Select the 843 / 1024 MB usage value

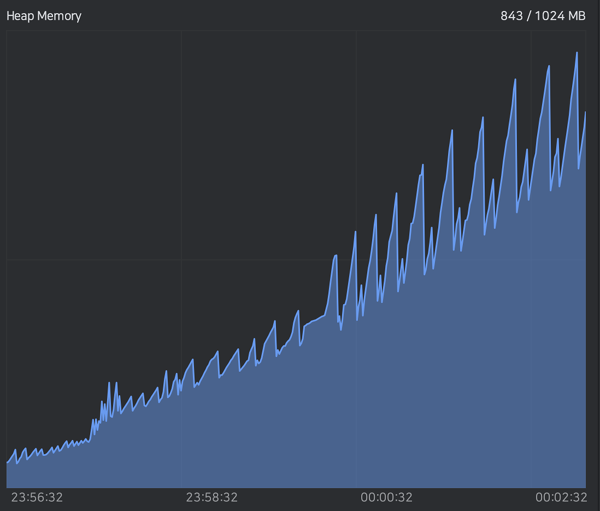[x=543, y=16]
